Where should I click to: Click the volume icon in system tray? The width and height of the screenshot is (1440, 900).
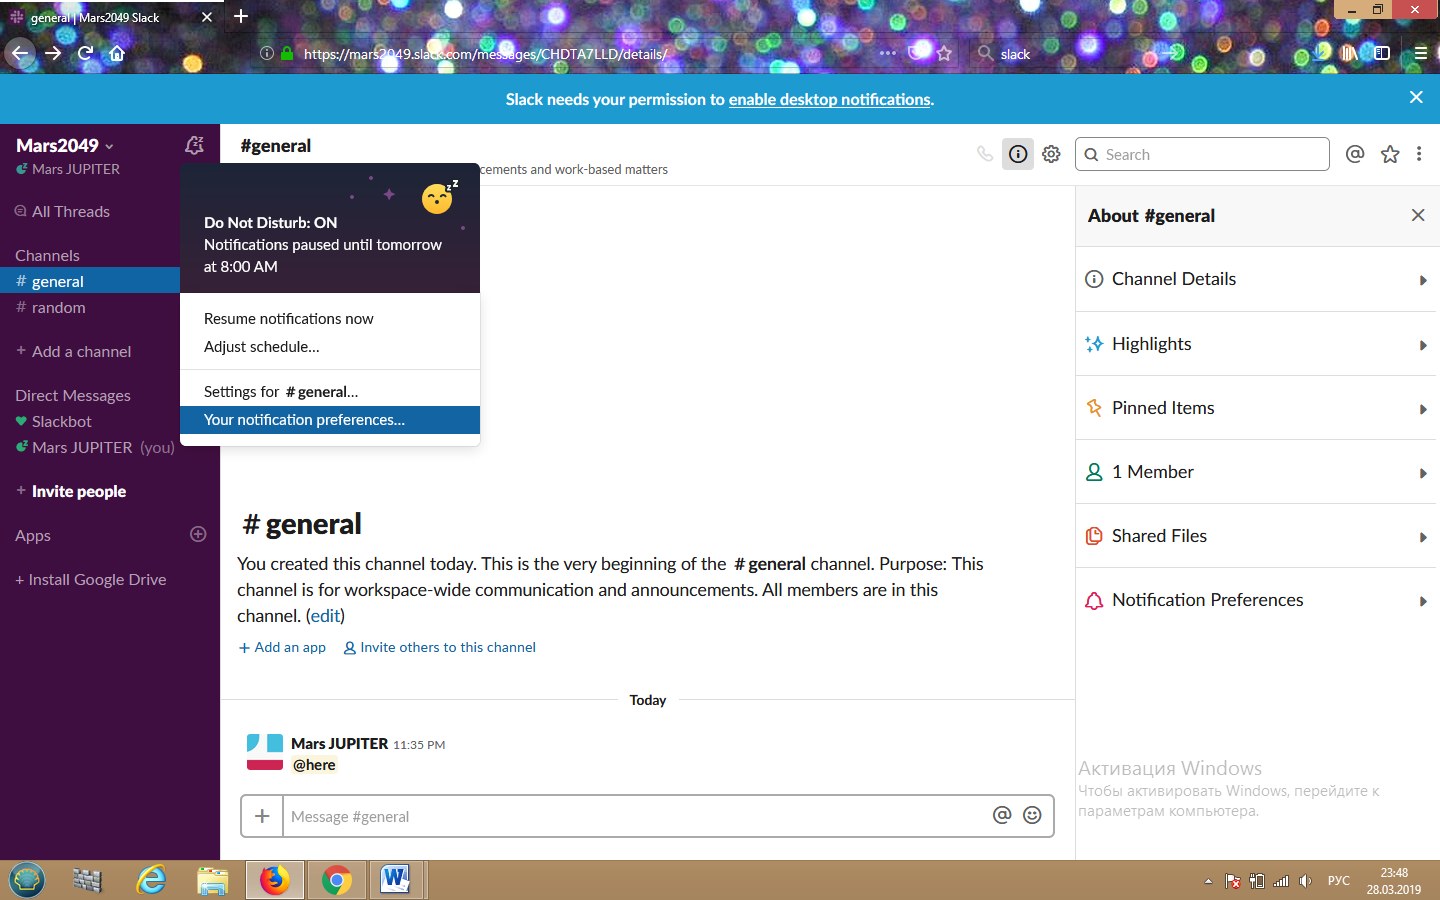tap(1305, 881)
